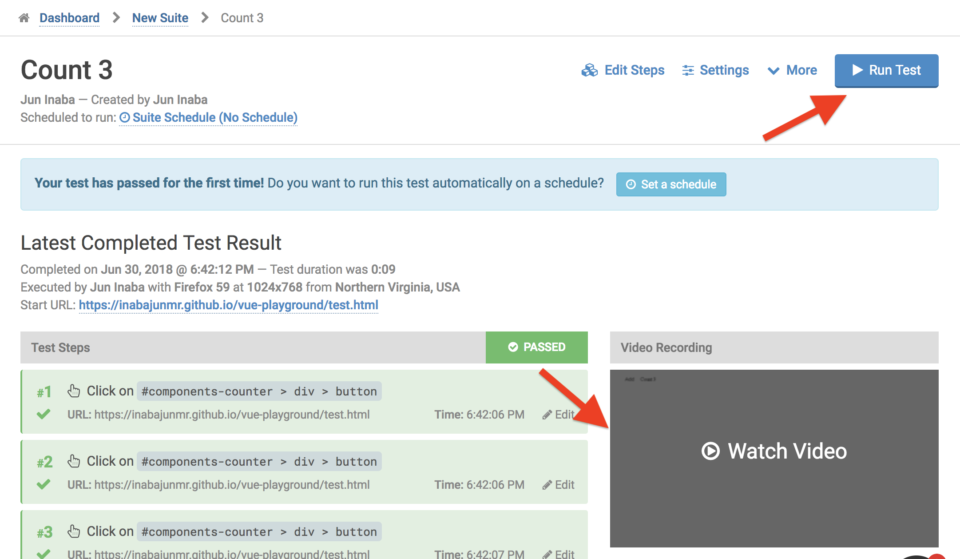Click the home icon in breadcrumb
960x559 pixels.
pyautogui.click(x=24, y=18)
